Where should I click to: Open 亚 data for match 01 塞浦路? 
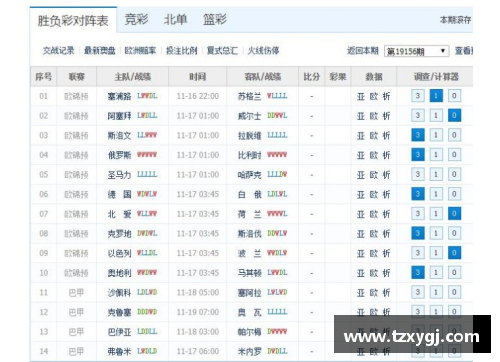tap(361, 96)
